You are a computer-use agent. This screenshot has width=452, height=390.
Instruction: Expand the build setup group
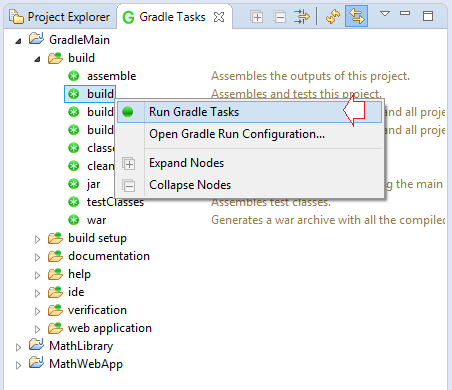click(37, 239)
